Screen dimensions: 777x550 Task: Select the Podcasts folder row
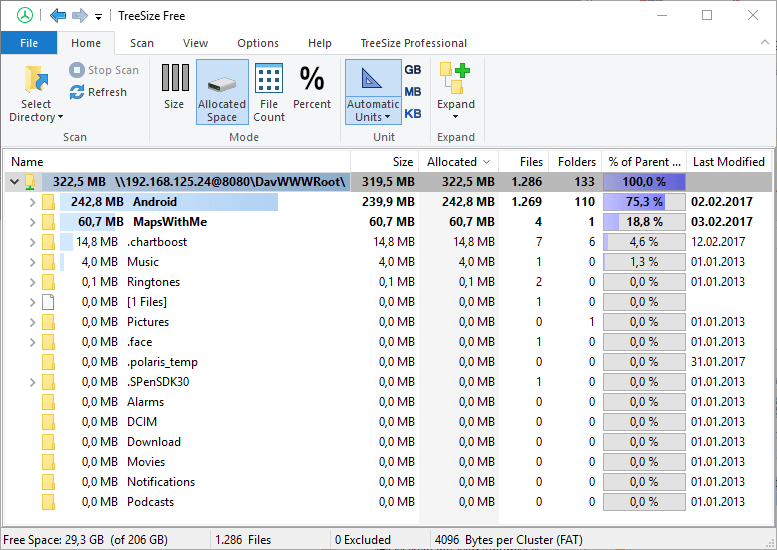(388, 502)
